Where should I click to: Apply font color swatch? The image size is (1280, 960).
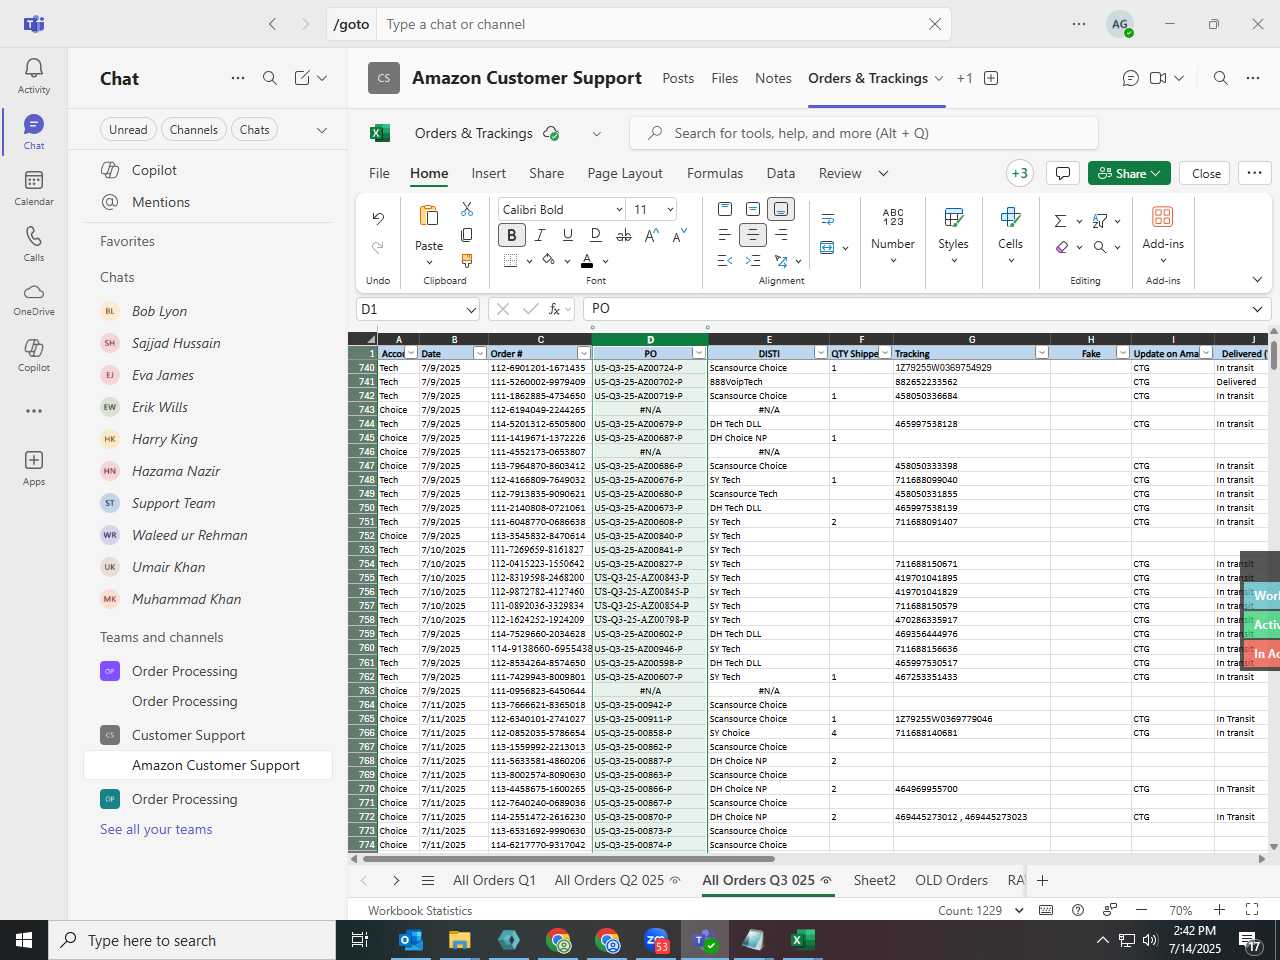(587, 261)
